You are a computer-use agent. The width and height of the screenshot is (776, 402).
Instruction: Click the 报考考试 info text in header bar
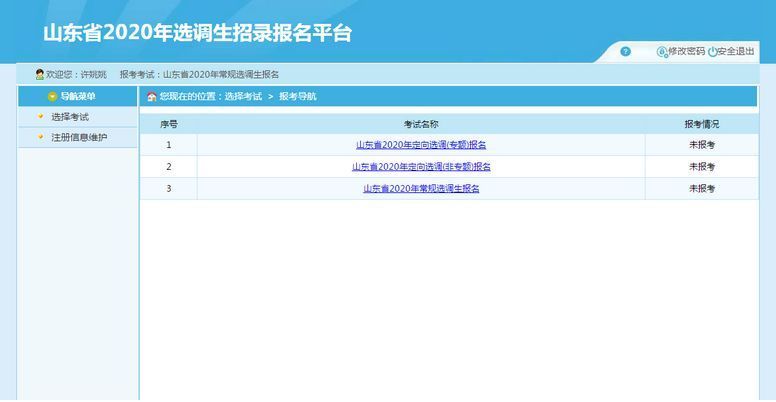pos(199,75)
